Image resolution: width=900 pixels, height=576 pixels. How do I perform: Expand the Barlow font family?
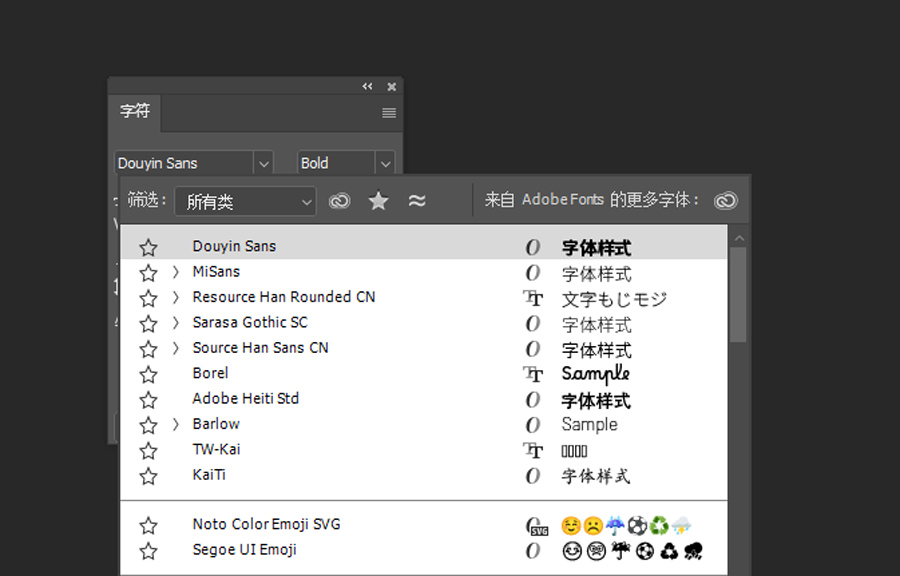[x=175, y=424]
